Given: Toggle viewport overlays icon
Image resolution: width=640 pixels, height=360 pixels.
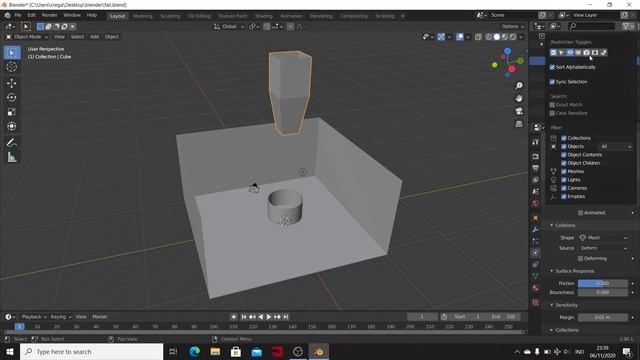Looking at the screenshot, I should (460, 37).
